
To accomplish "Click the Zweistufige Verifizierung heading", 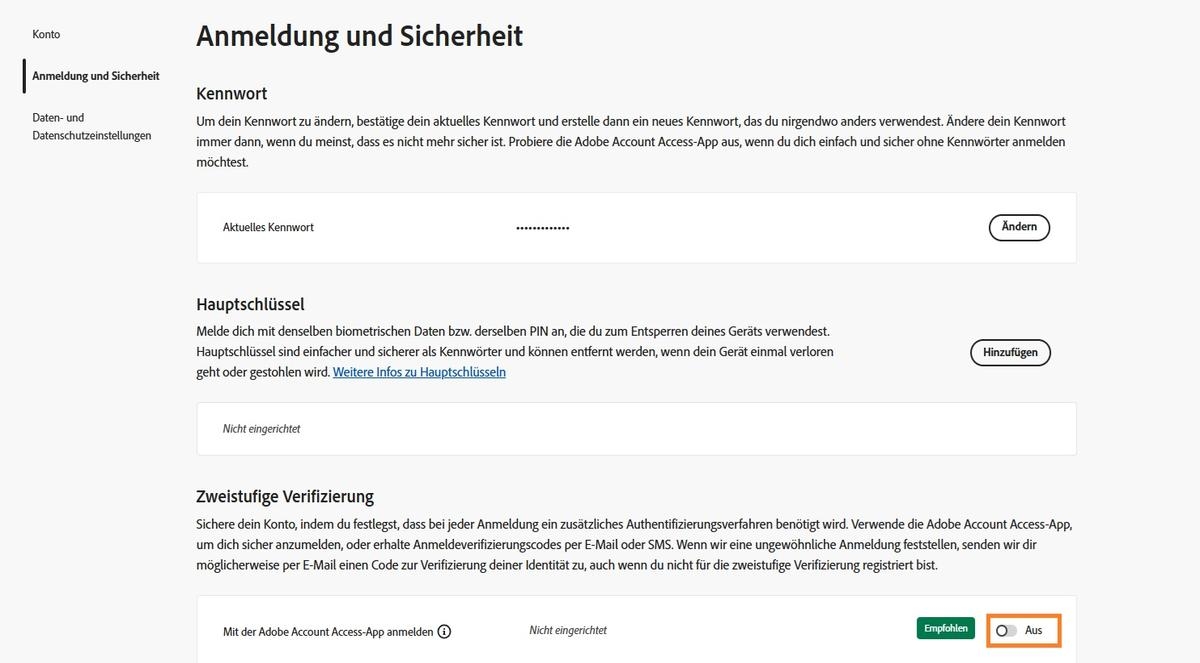I will tap(285, 496).
